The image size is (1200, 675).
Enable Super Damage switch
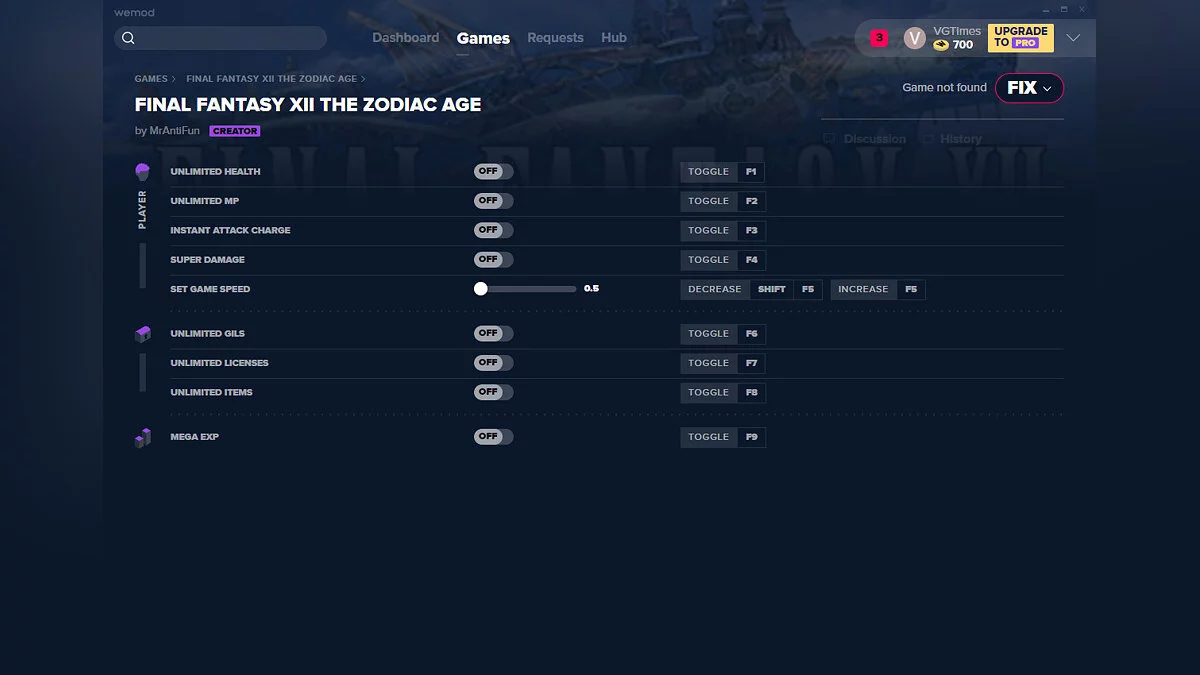point(493,259)
